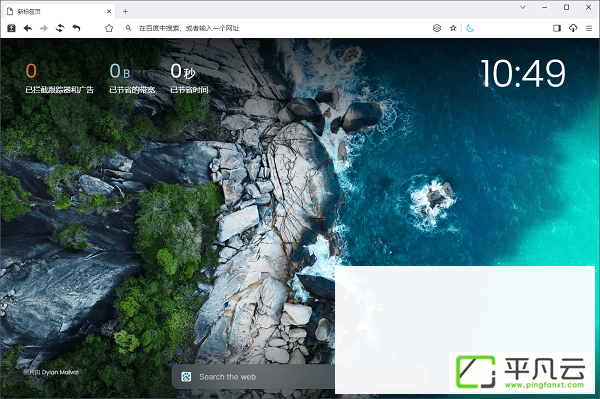Click the magnifier icon in the address bar

coord(129,28)
